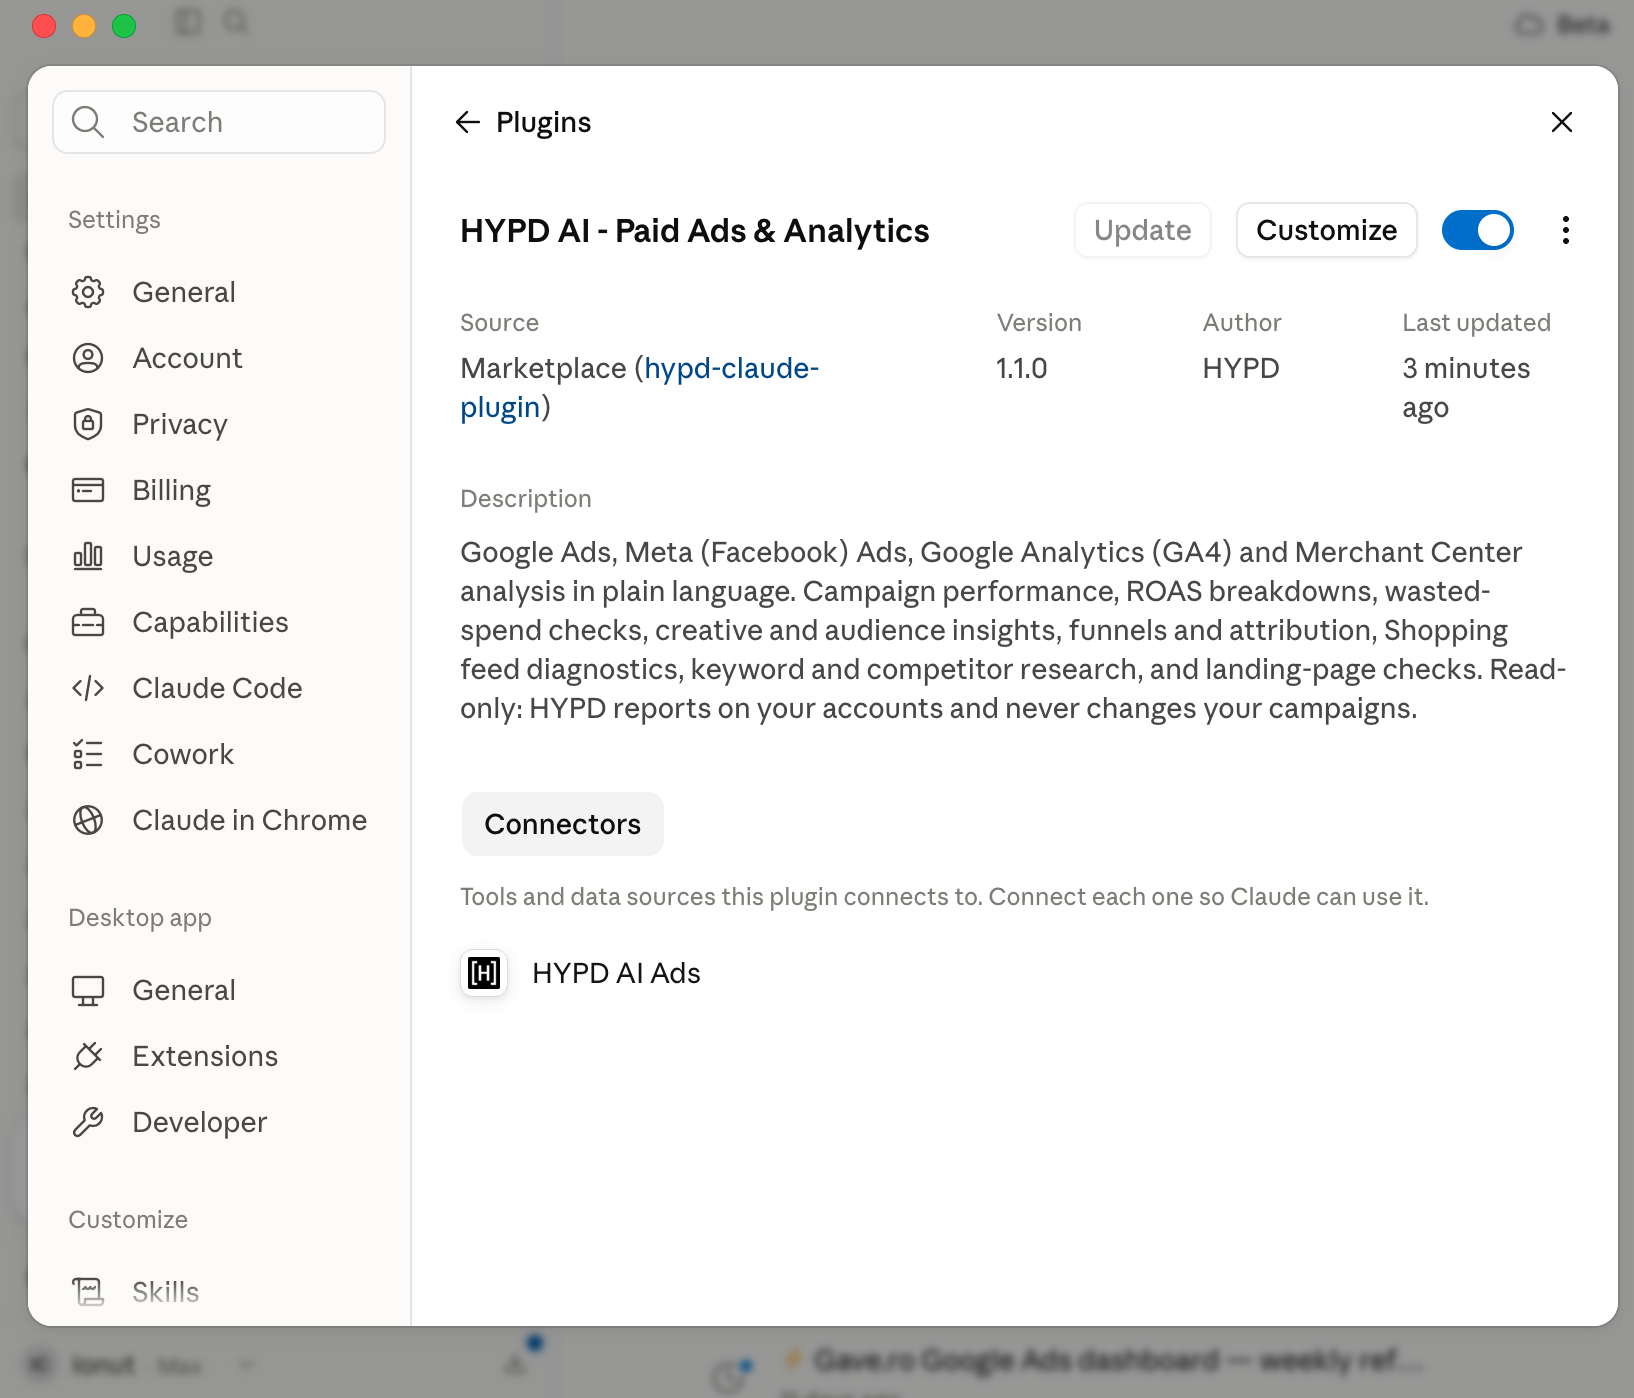Click the search icon in background title bar
The height and width of the screenshot is (1398, 1634).
tap(235, 21)
